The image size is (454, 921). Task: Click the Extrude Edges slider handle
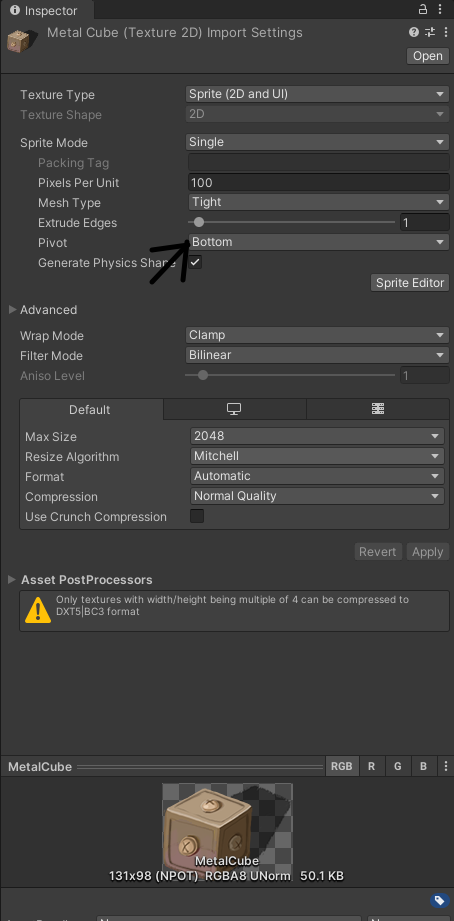pyautogui.click(x=199, y=222)
